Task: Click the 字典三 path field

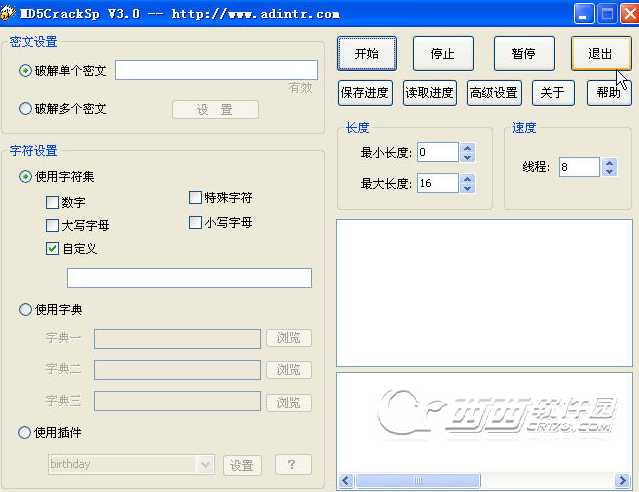Action: click(177, 401)
